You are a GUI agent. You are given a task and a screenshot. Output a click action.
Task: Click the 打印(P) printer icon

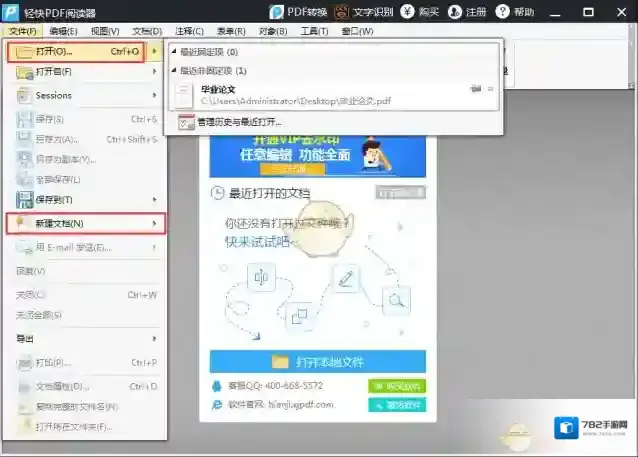click(24, 363)
